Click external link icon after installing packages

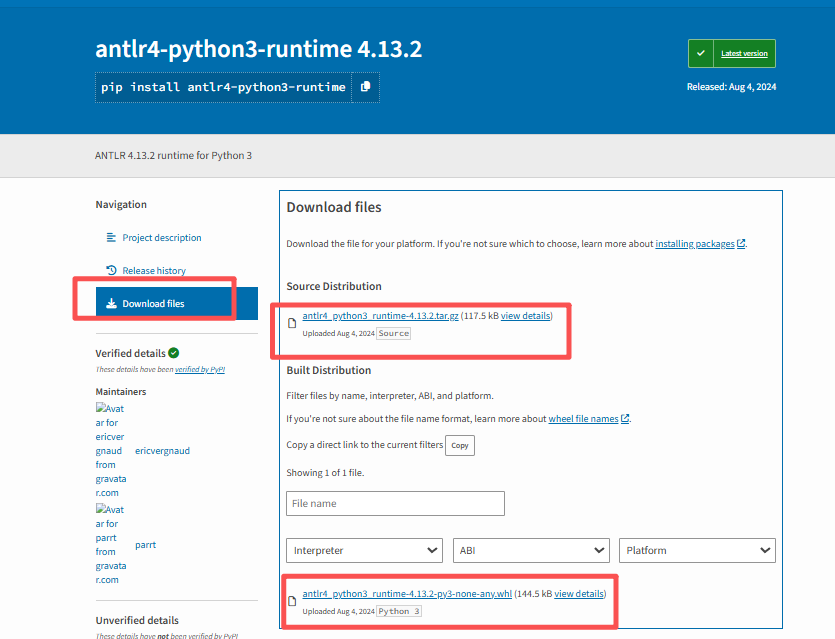click(x=741, y=243)
